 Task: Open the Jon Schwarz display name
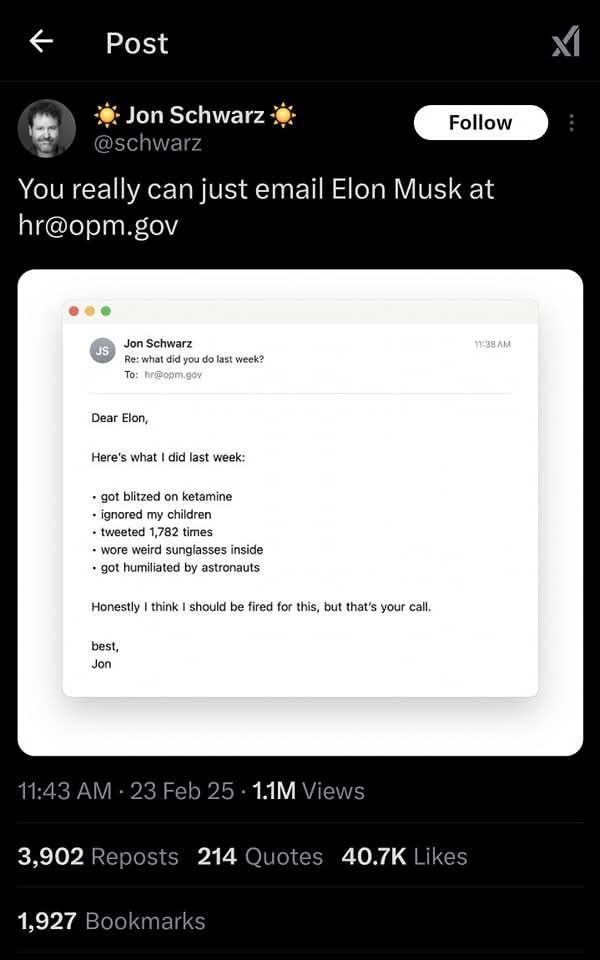tap(195, 114)
